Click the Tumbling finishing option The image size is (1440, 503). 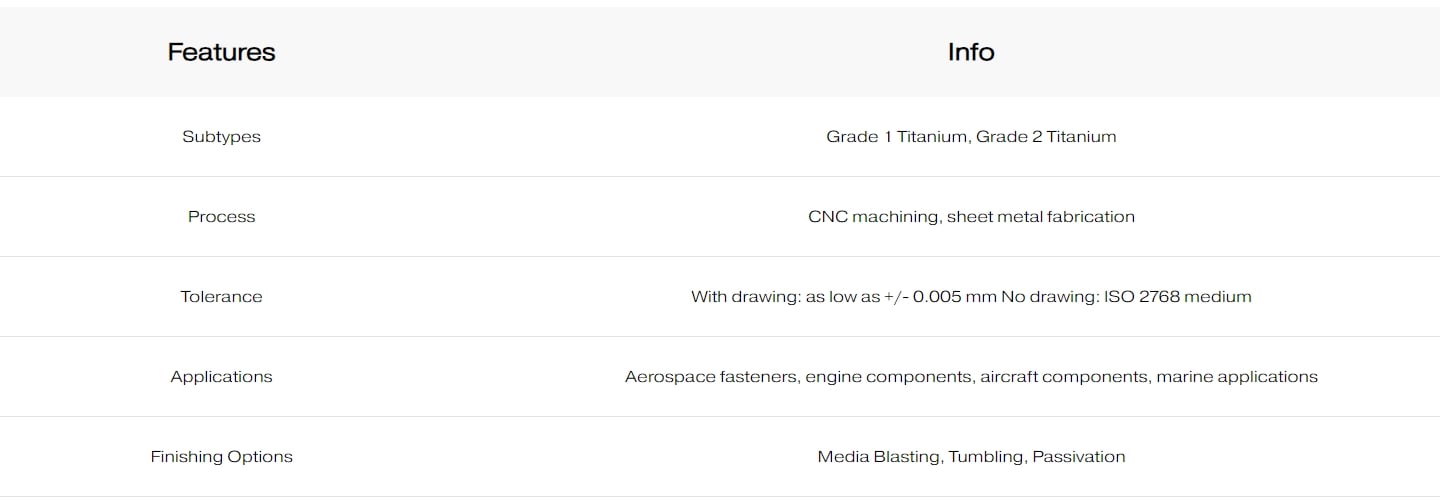(x=985, y=457)
